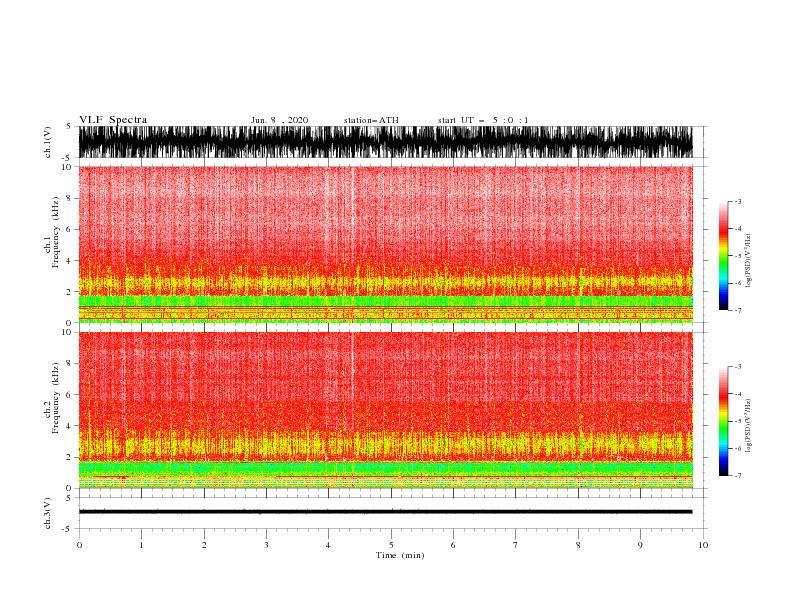This screenshot has height=612, width=792.
Task: Click the "Time (min)" axis label
Action: (x=400, y=555)
